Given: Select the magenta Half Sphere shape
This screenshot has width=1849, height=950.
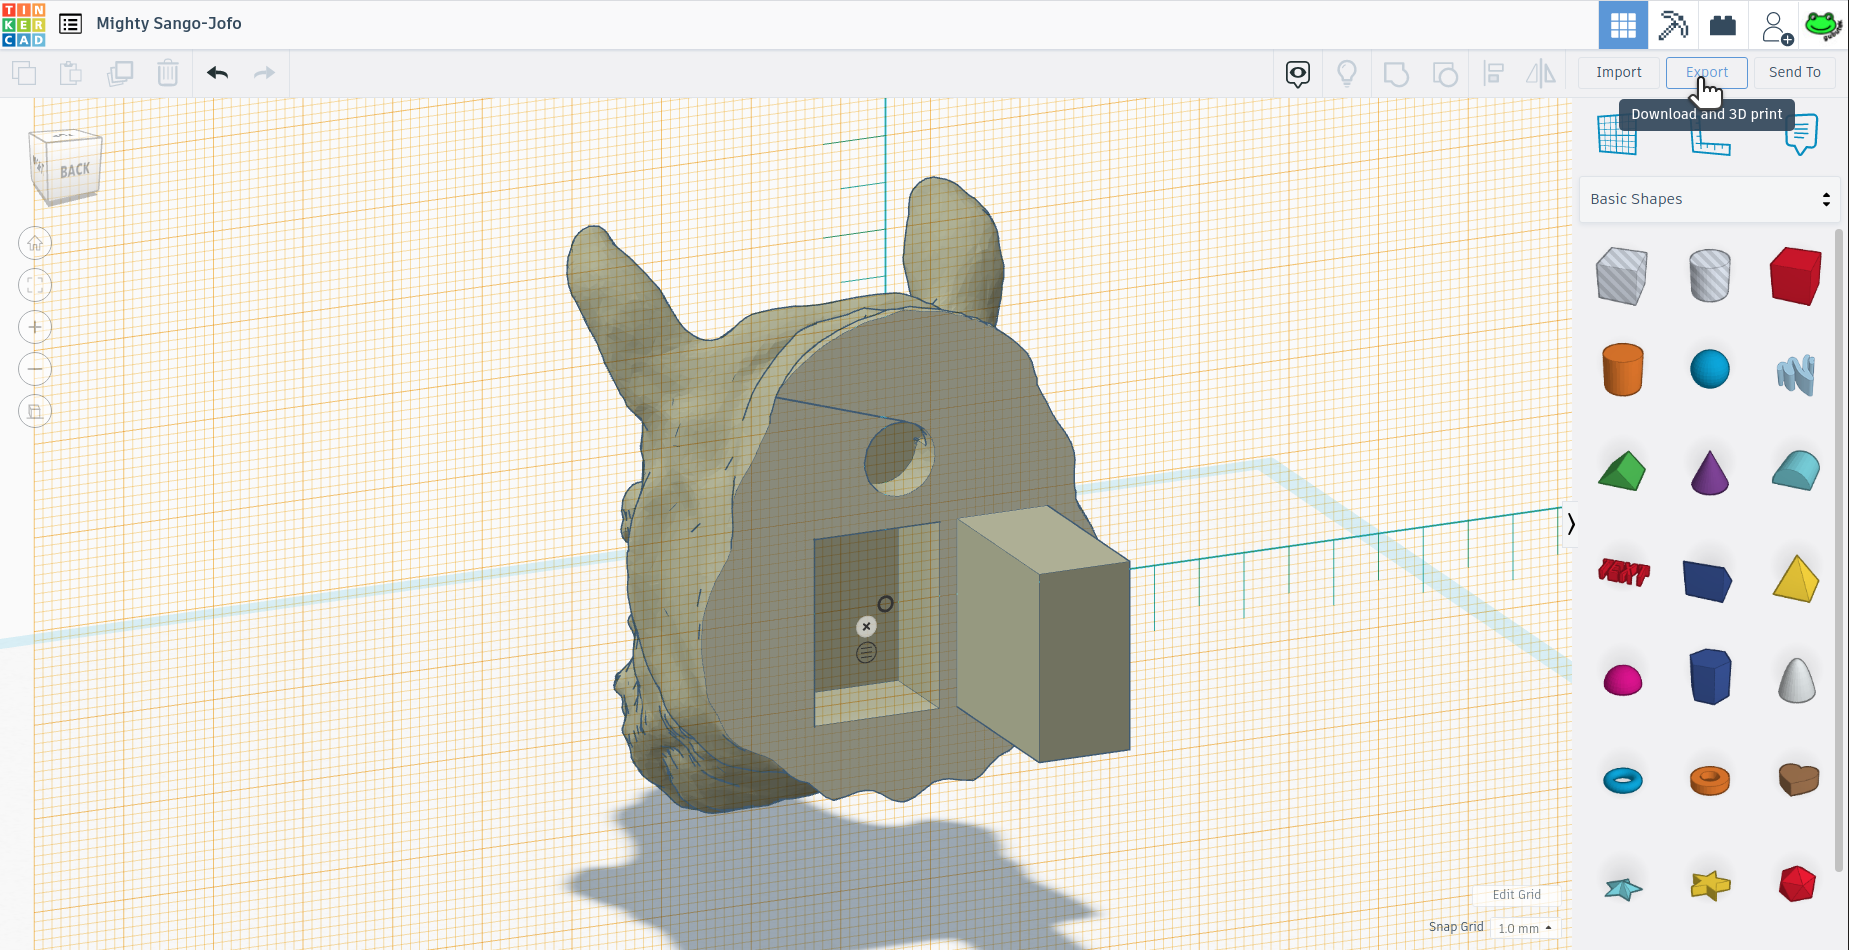Looking at the screenshot, I should tap(1622, 680).
